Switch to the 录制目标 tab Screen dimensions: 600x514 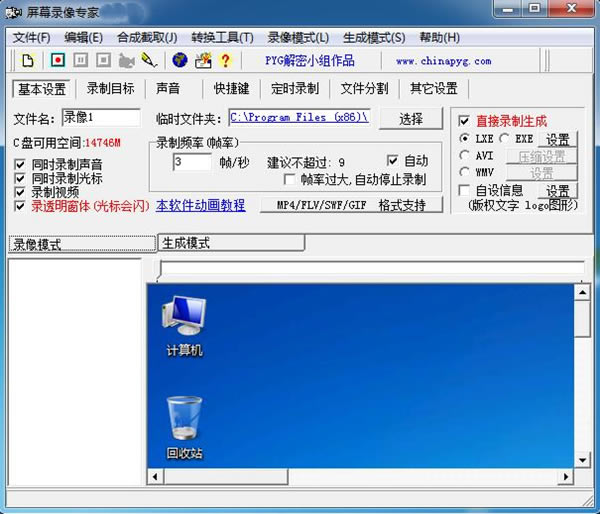tap(110, 88)
